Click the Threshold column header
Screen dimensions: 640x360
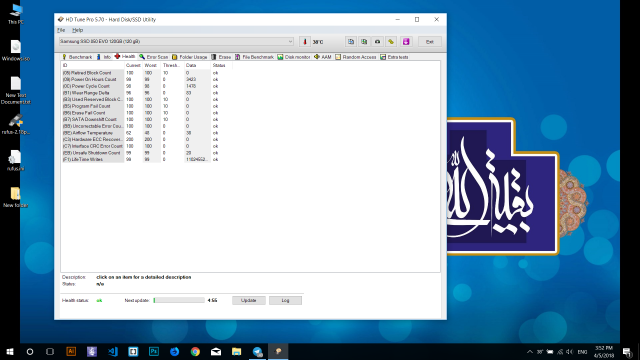pyautogui.click(x=171, y=65)
